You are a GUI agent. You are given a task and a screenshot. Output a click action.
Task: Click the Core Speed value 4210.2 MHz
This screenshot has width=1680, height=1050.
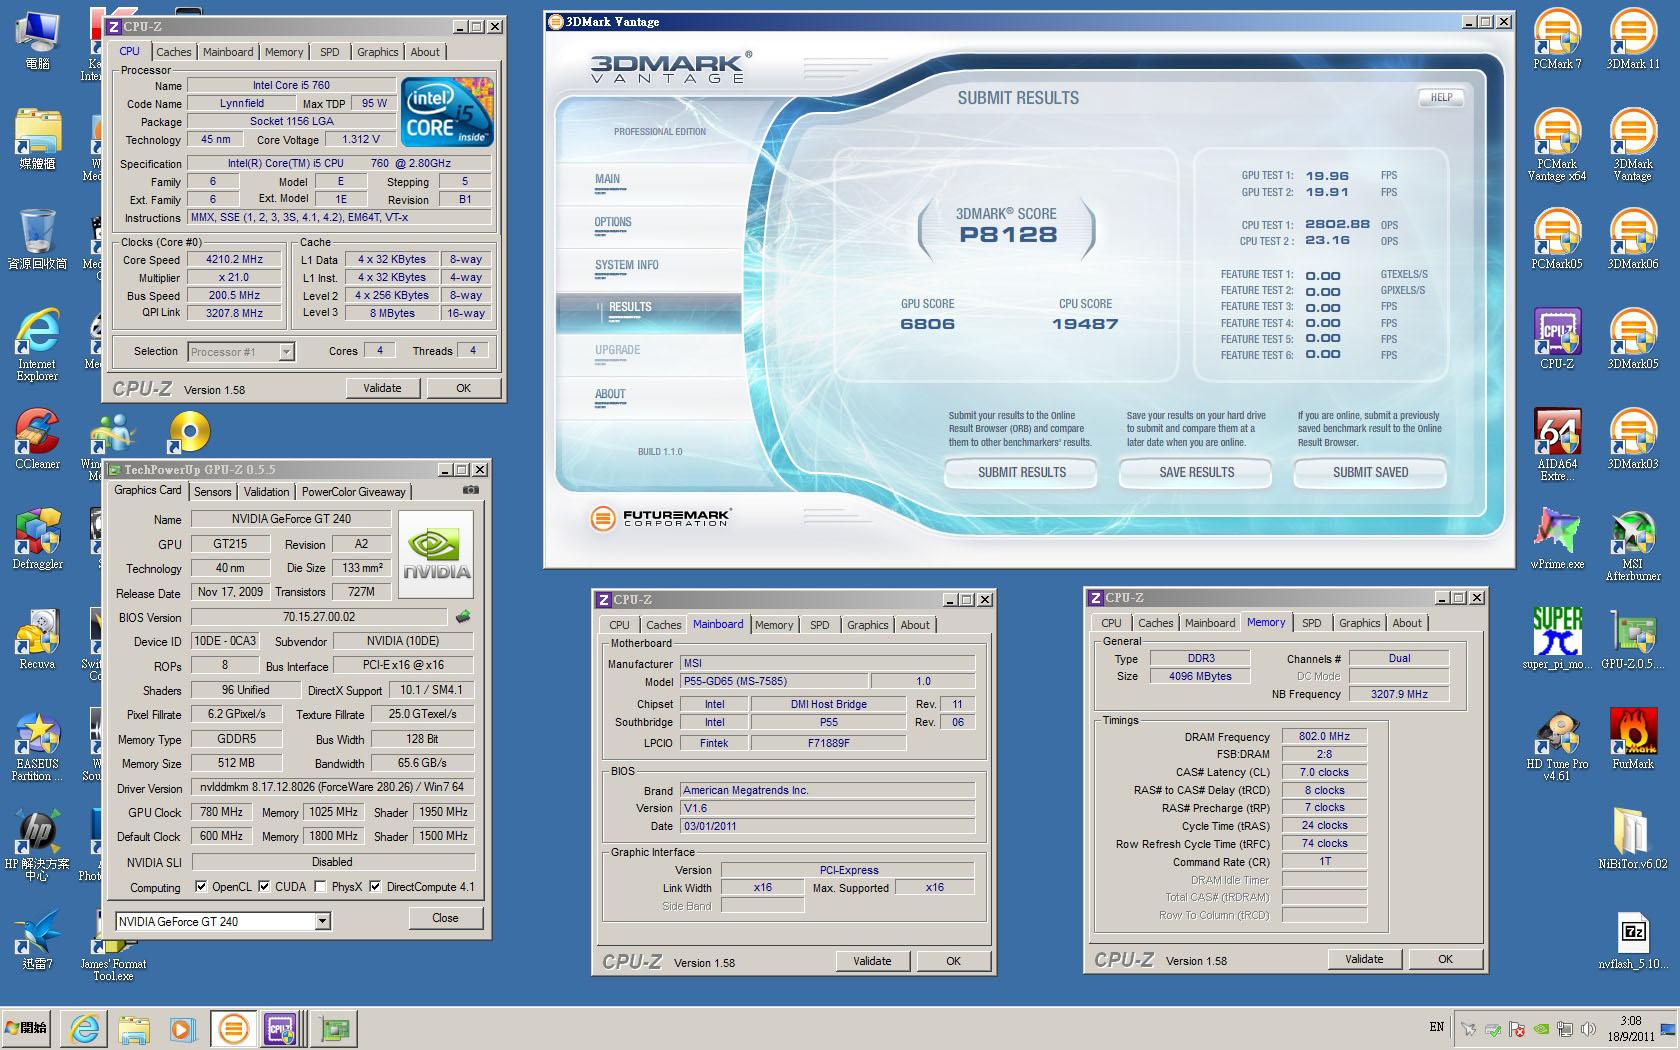234,259
